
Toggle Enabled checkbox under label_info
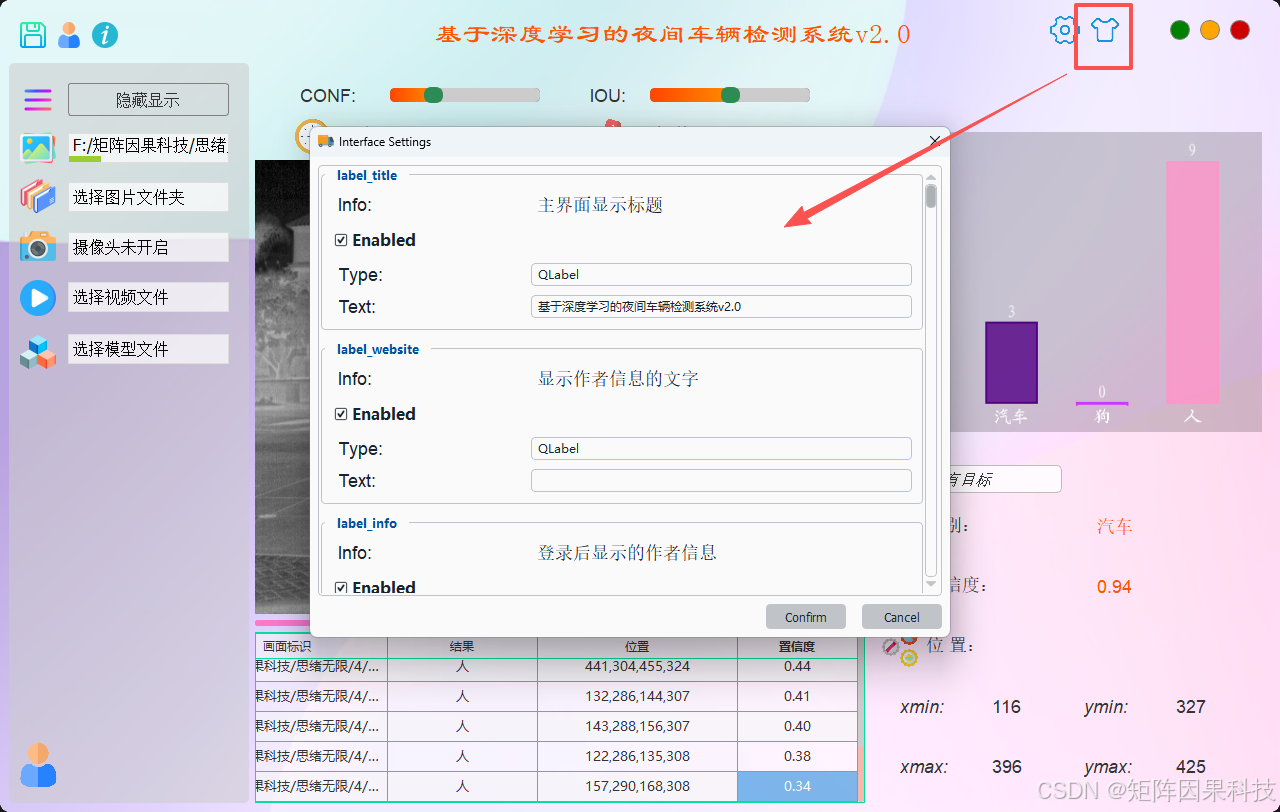(x=341, y=588)
